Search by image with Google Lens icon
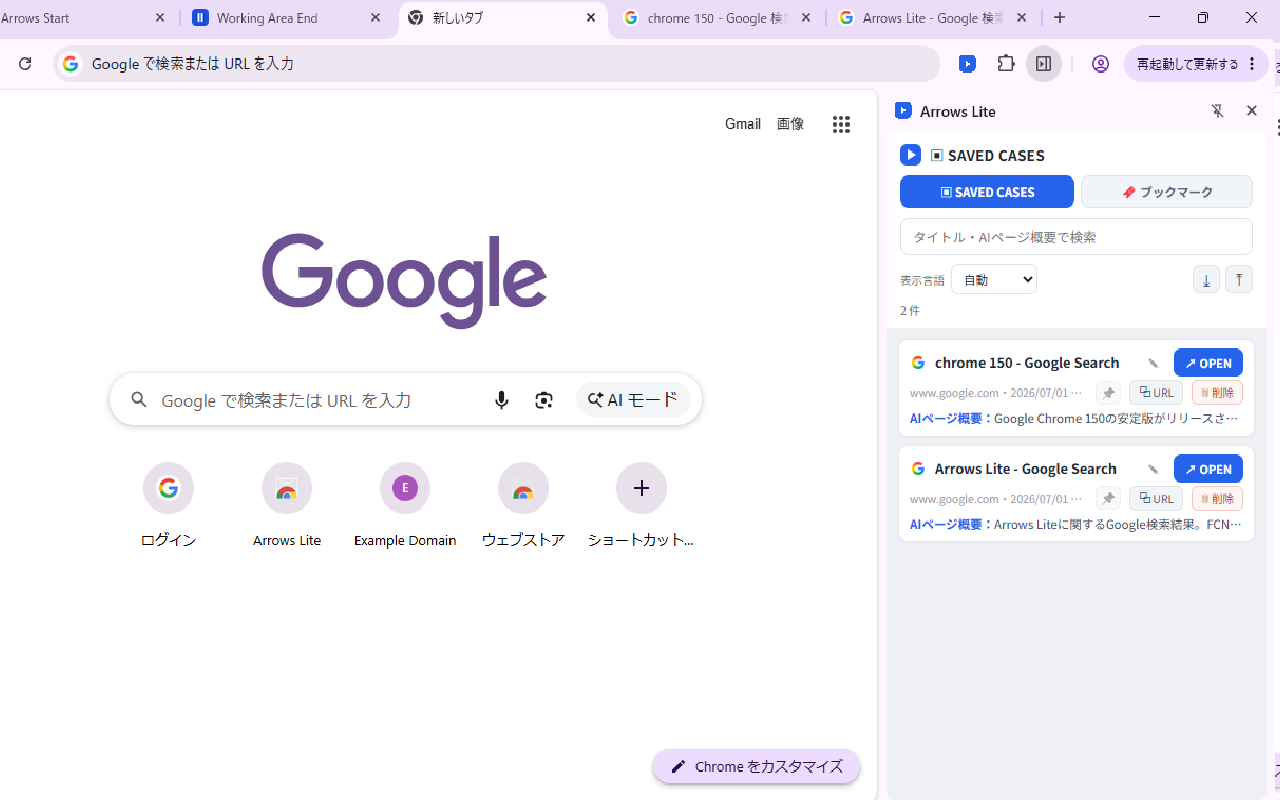This screenshot has width=1280, height=800. pyautogui.click(x=544, y=400)
